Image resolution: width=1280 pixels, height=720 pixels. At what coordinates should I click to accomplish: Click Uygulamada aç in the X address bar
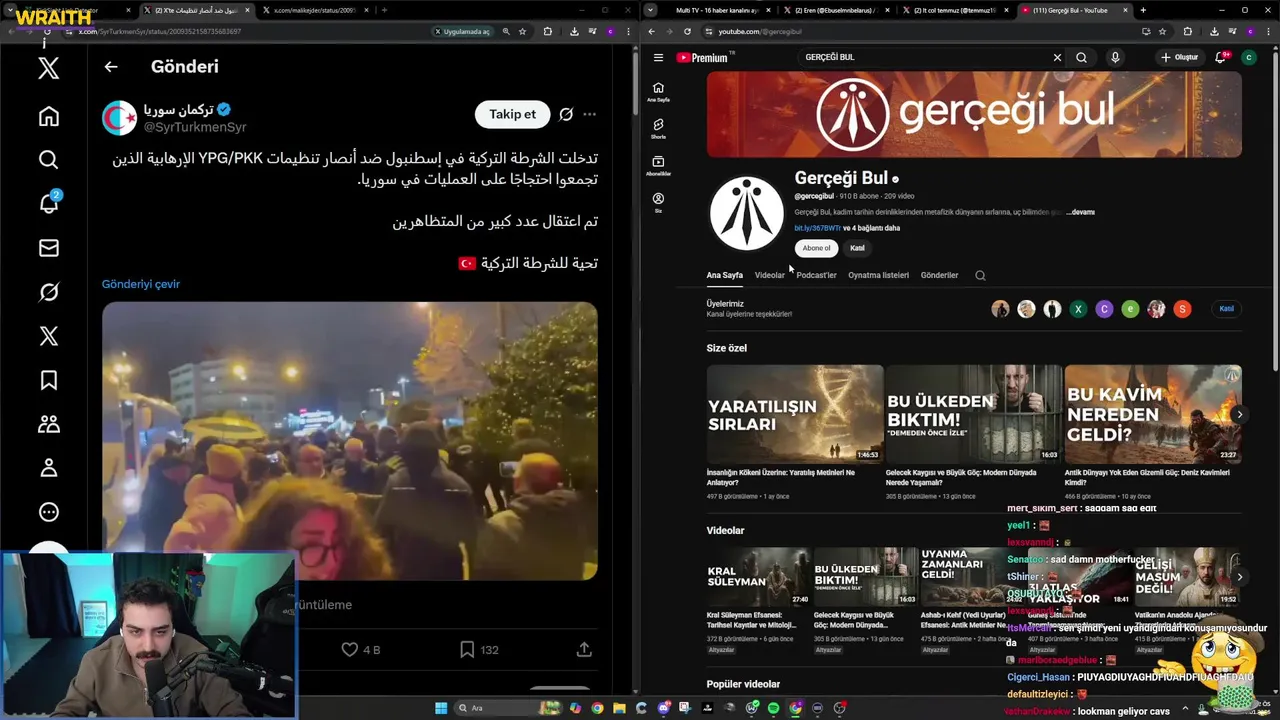pos(462,32)
